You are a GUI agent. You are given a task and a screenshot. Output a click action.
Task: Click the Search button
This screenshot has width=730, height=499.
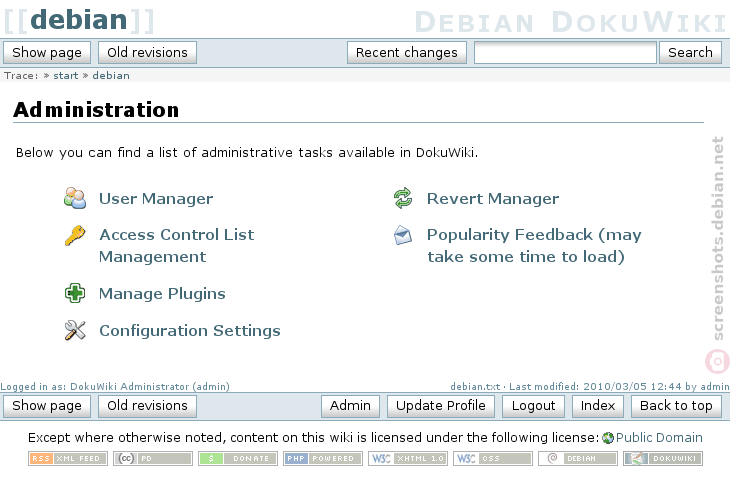tap(690, 52)
